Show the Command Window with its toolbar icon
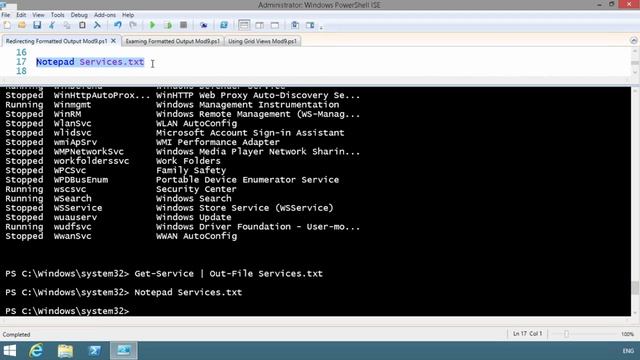 point(295,25)
